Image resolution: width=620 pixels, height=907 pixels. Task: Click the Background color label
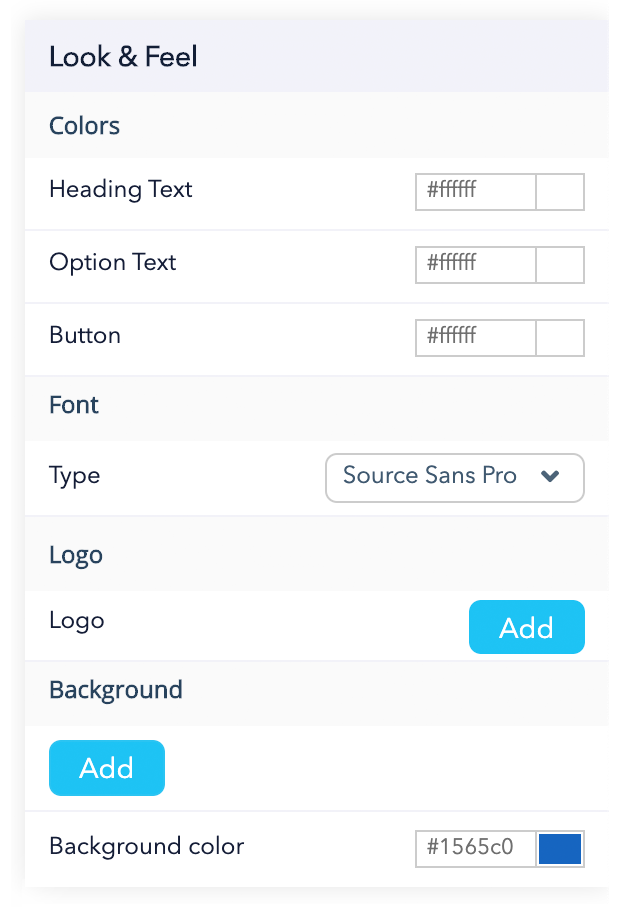(146, 846)
